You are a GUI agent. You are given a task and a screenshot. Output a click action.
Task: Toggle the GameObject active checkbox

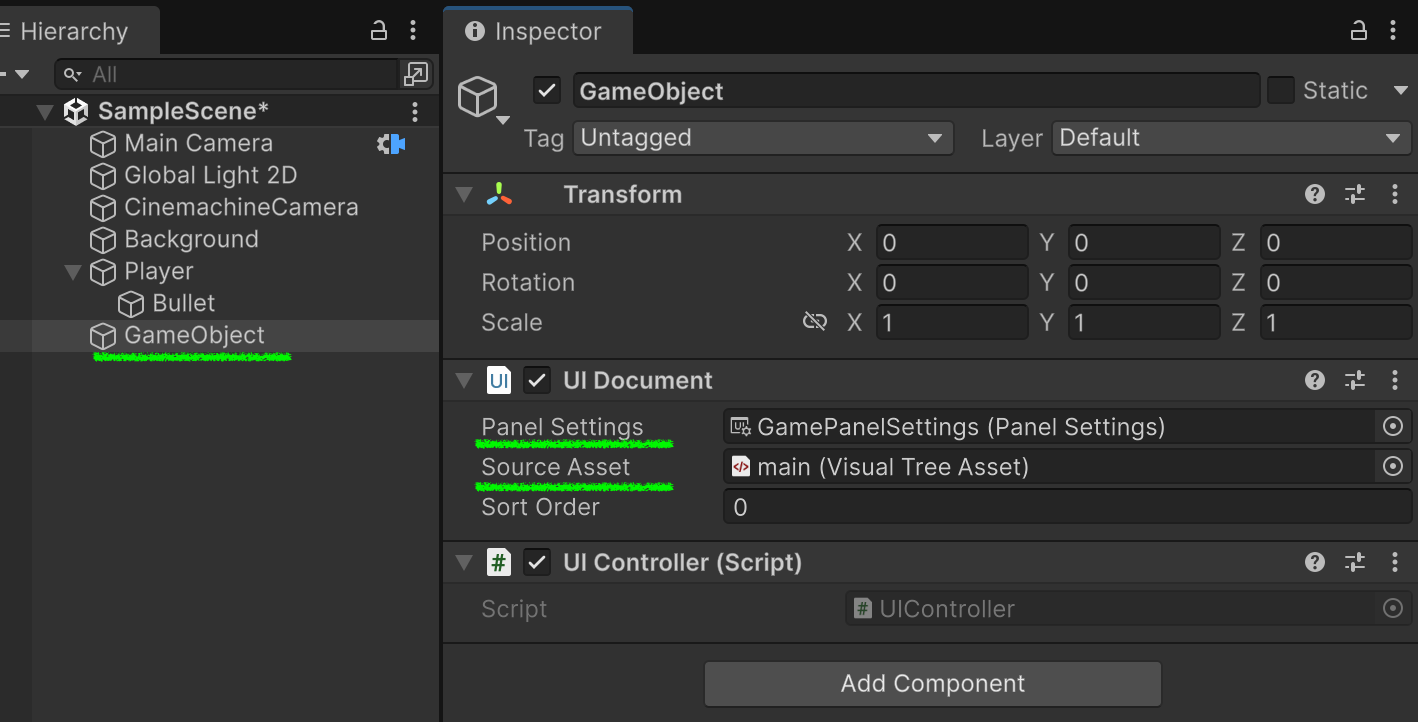coord(546,91)
